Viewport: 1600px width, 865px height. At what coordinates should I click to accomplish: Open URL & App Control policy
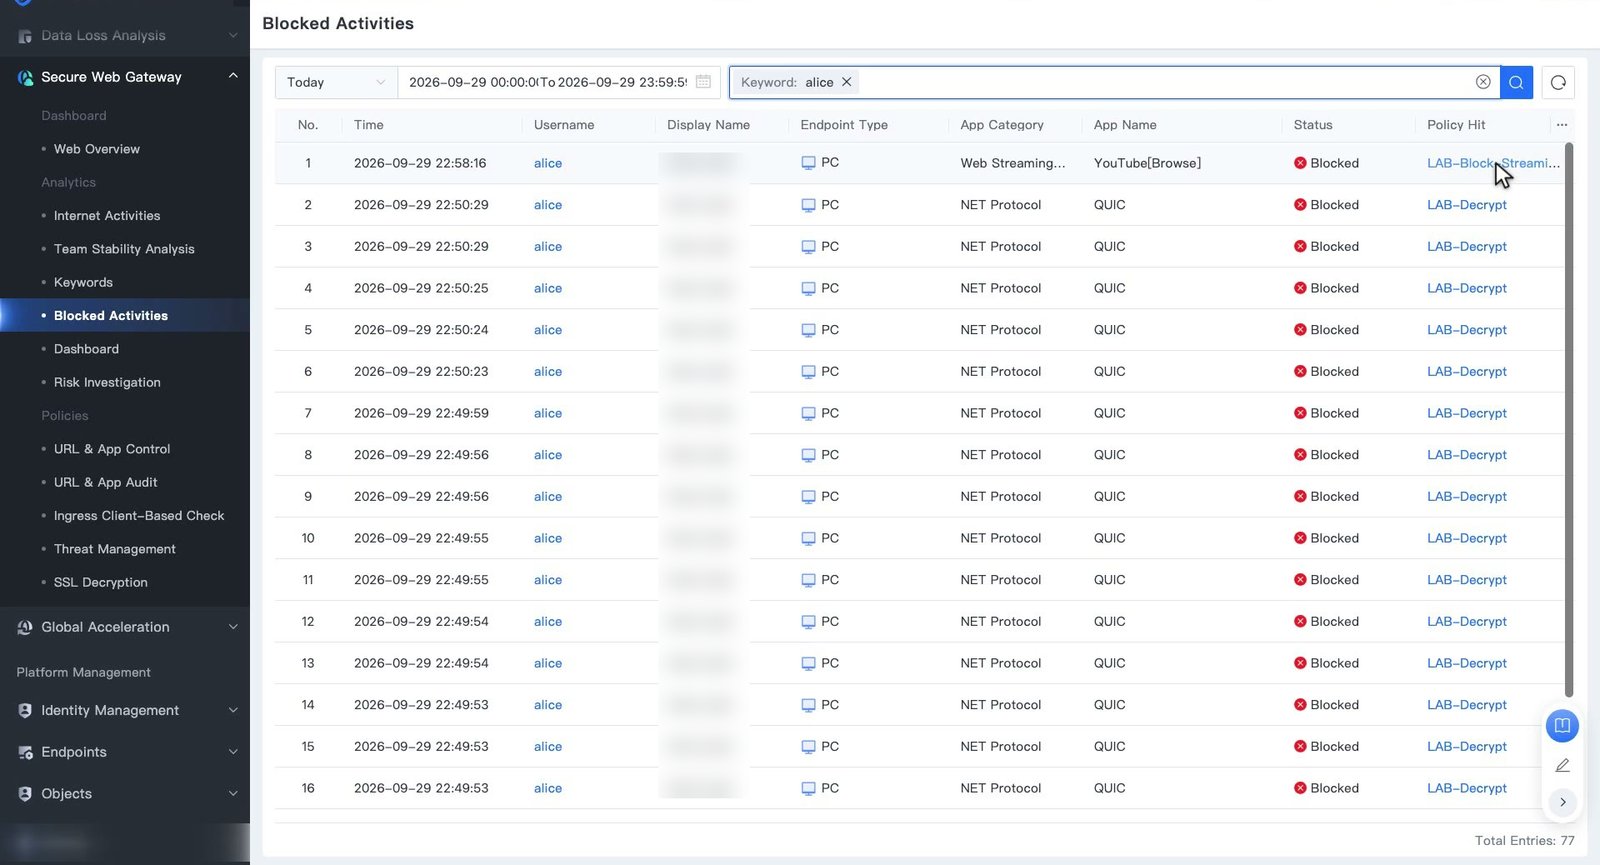tap(112, 449)
